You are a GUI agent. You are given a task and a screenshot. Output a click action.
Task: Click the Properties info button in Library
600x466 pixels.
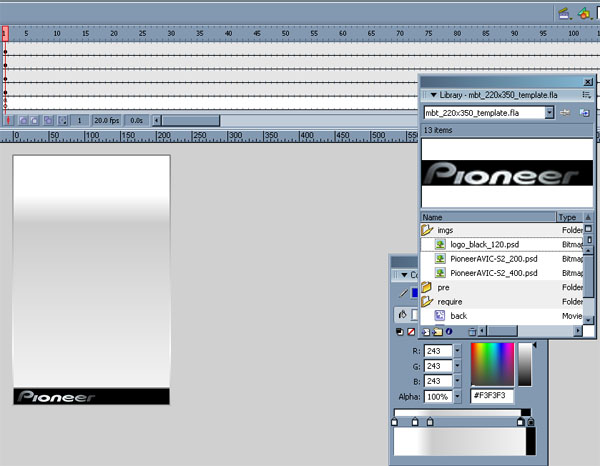point(449,332)
